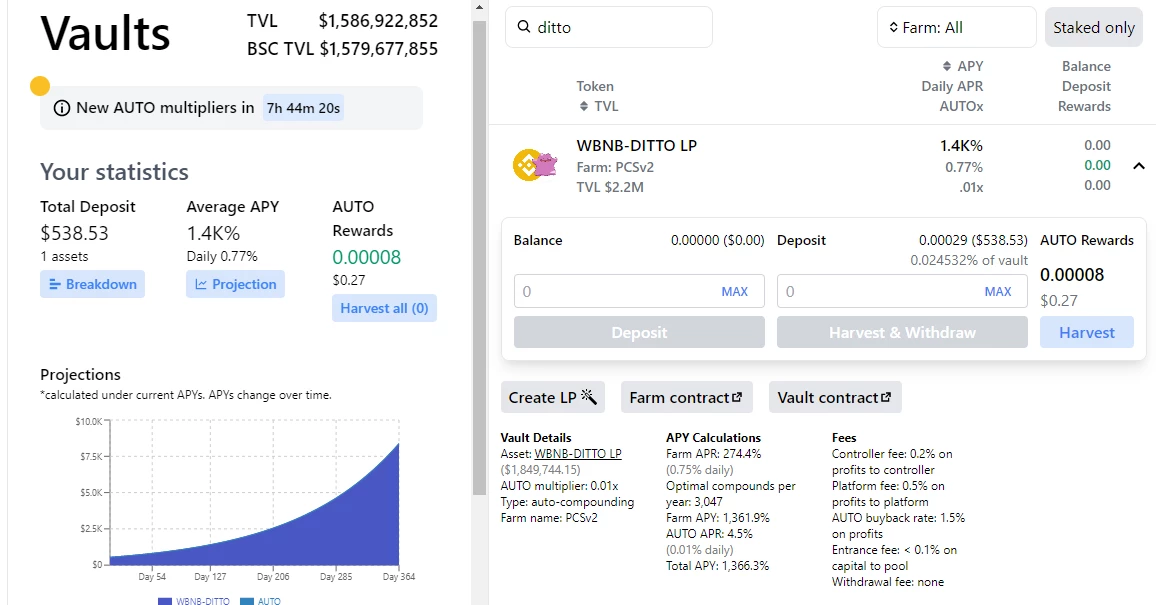Image resolution: width=1156 pixels, height=605 pixels.
Task: Click the 7h 44m 20s countdown timer
Action: 303,108
